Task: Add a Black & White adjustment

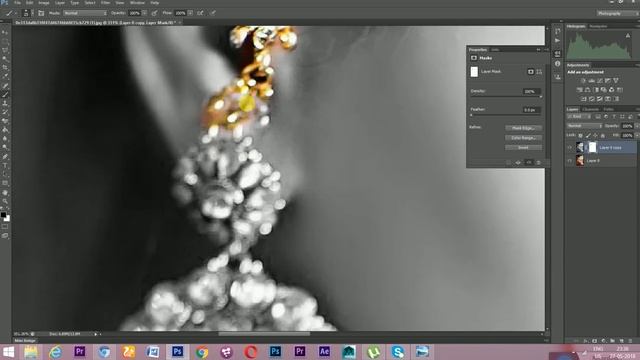Action: tap(596, 90)
